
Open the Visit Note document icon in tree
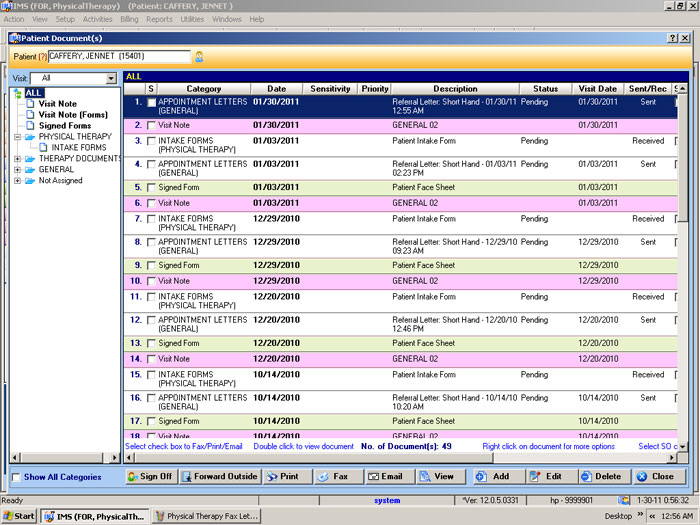point(30,104)
